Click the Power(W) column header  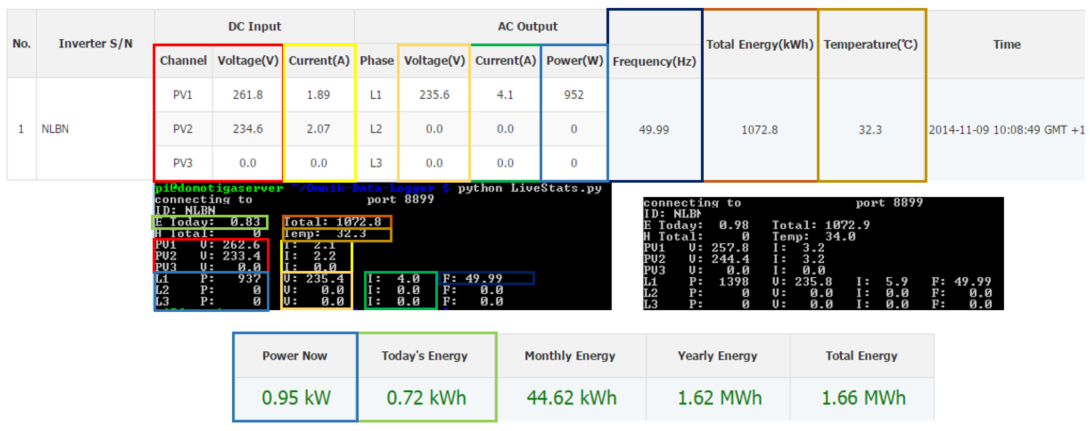574,61
